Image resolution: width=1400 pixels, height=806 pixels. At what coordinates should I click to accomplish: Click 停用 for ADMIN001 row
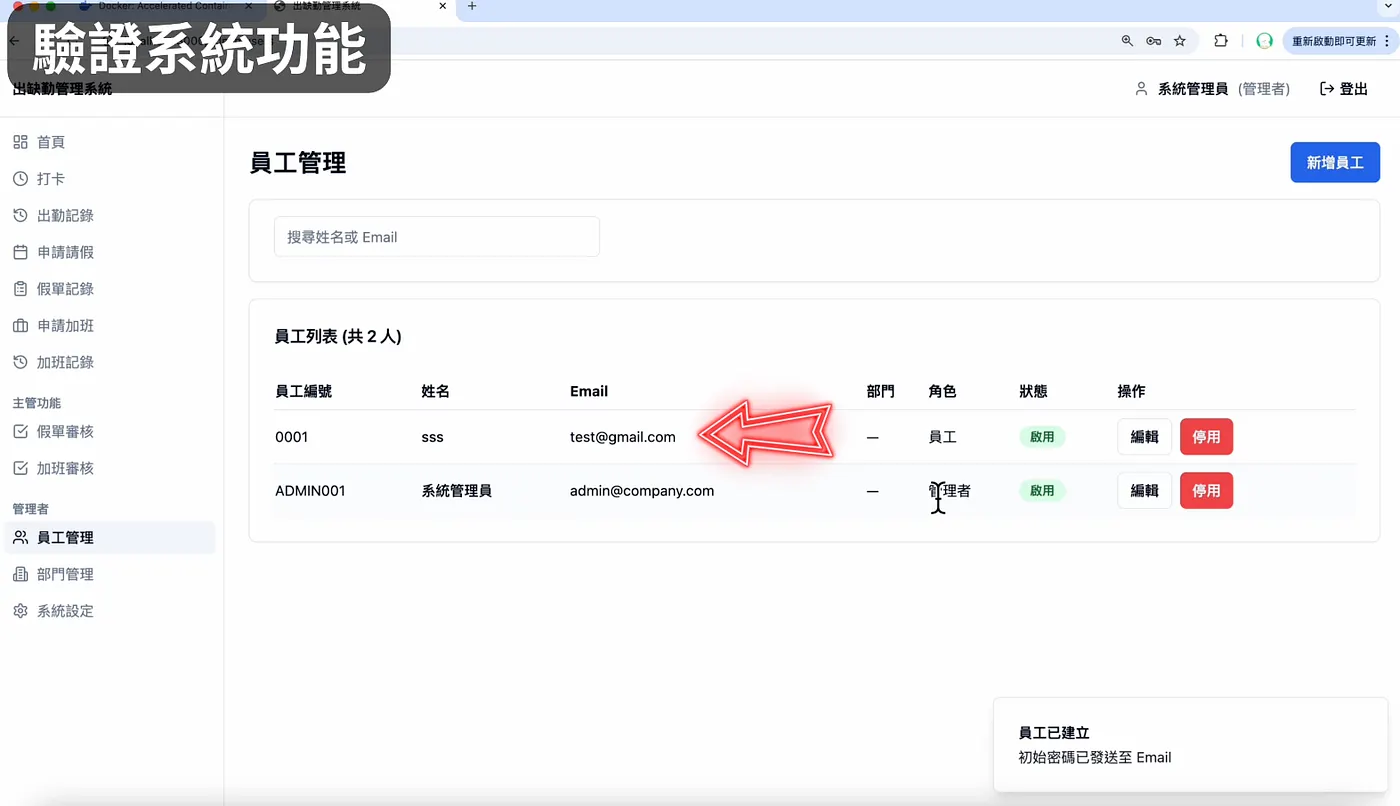pyautogui.click(x=1206, y=491)
